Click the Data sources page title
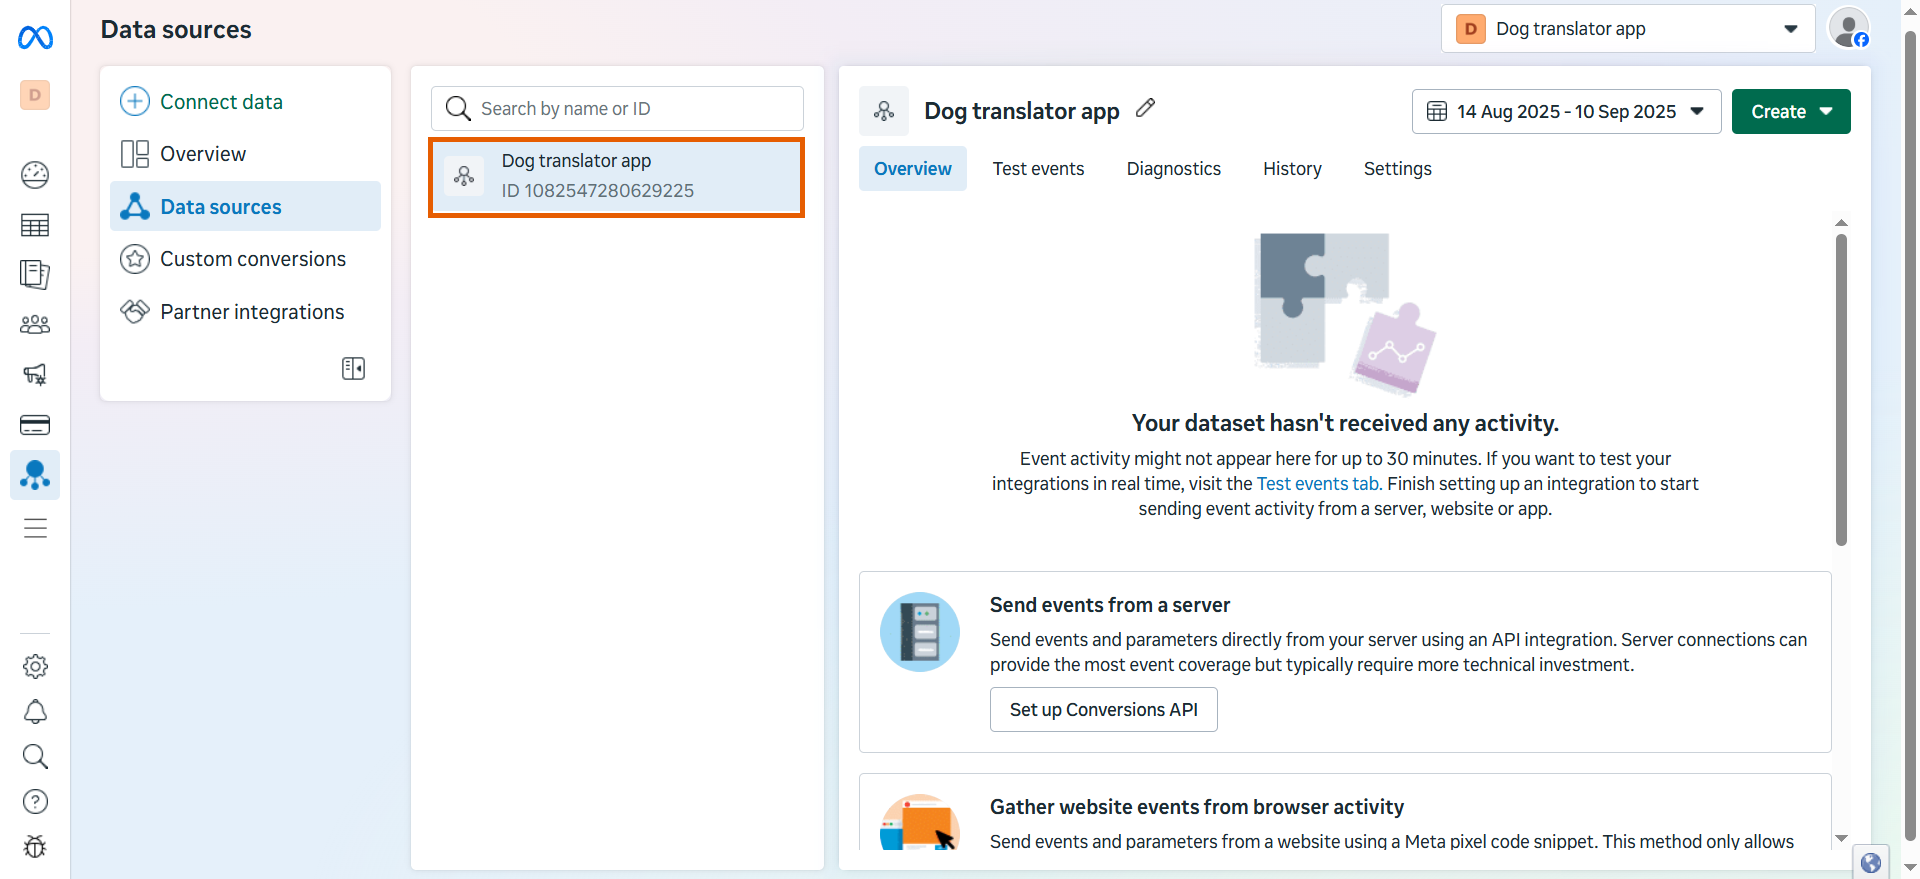1920x879 pixels. [176, 30]
